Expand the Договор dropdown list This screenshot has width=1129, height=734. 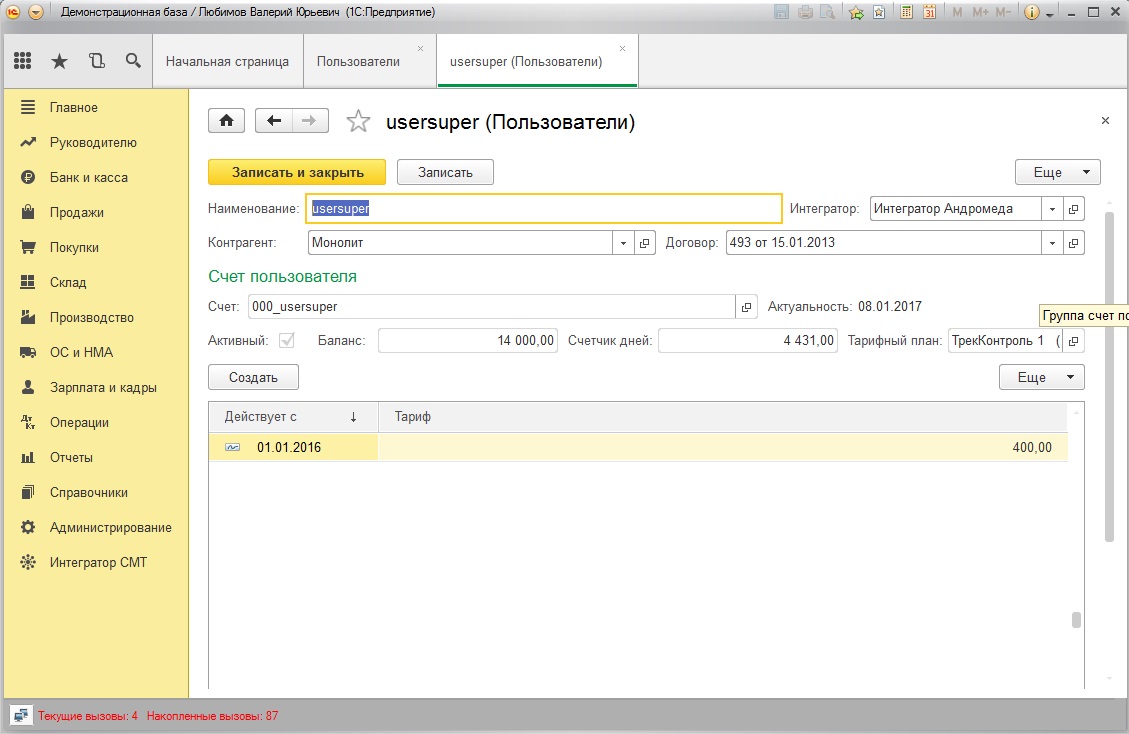1052,243
